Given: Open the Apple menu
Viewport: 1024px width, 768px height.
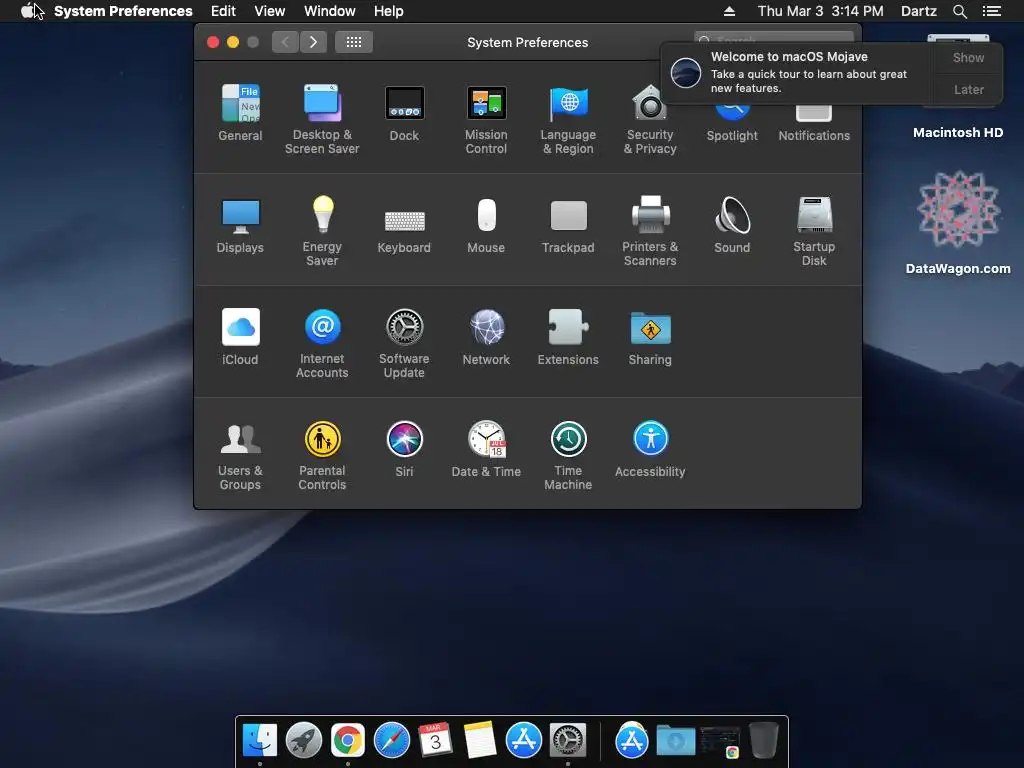Looking at the screenshot, I should [x=28, y=11].
